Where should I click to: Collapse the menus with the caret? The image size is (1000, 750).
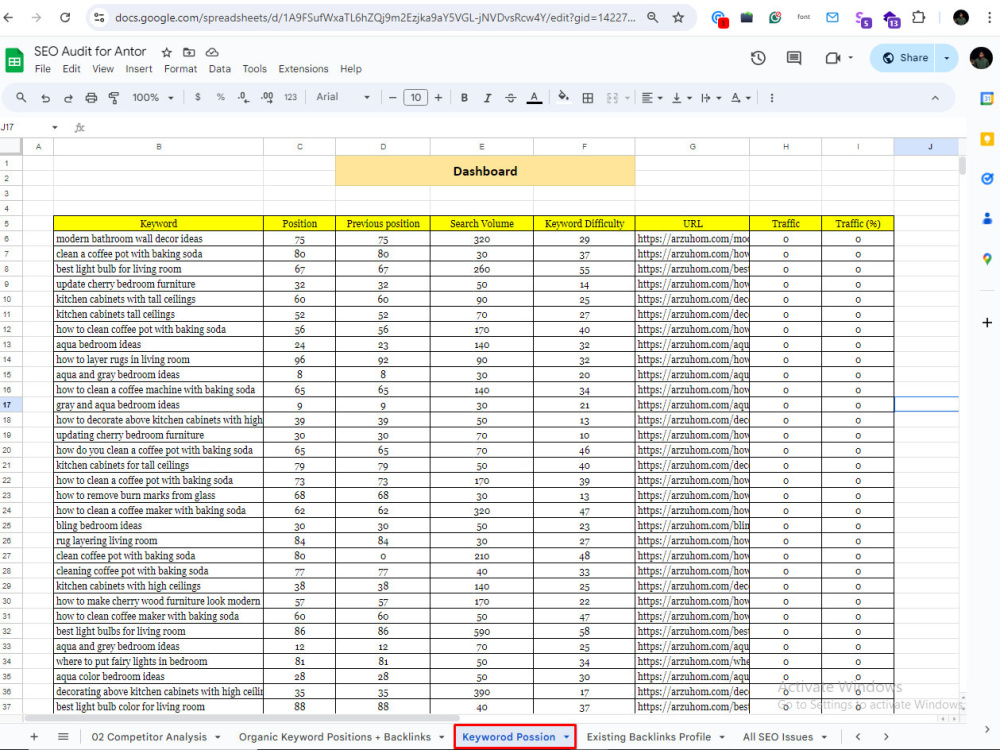[x=935, y=98]
